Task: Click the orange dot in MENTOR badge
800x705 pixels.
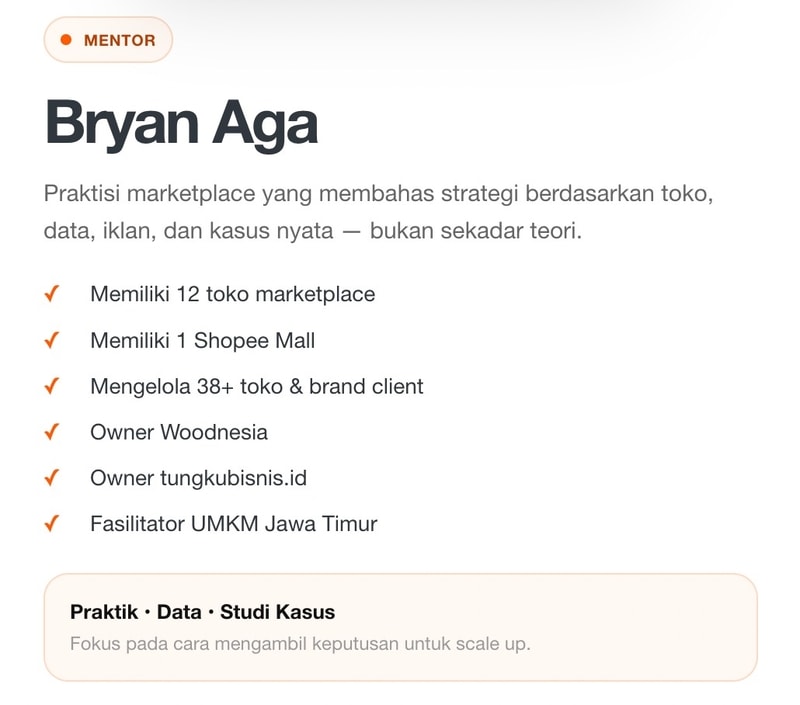Action: click(66, 40)
